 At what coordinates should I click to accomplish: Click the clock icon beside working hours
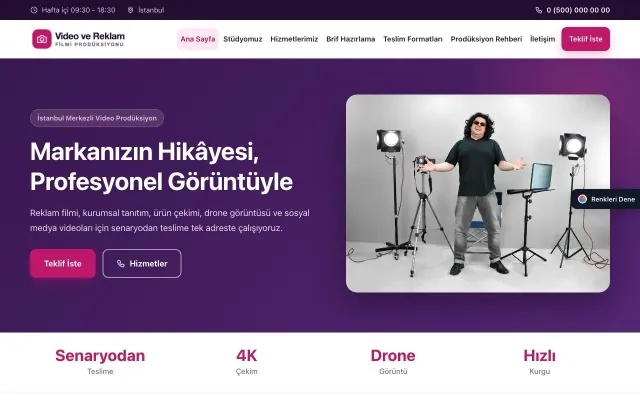tap(34, 10)
